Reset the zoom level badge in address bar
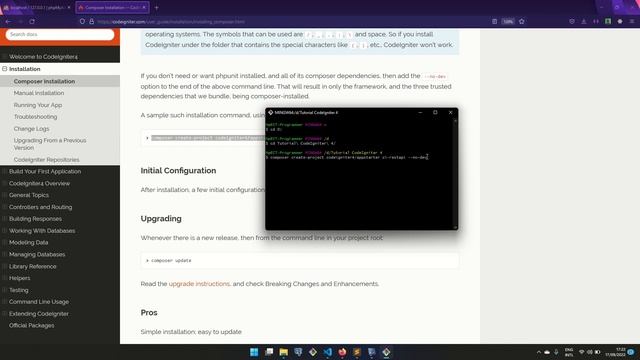Viewport: 640px width, 360px height. point(508,21)
